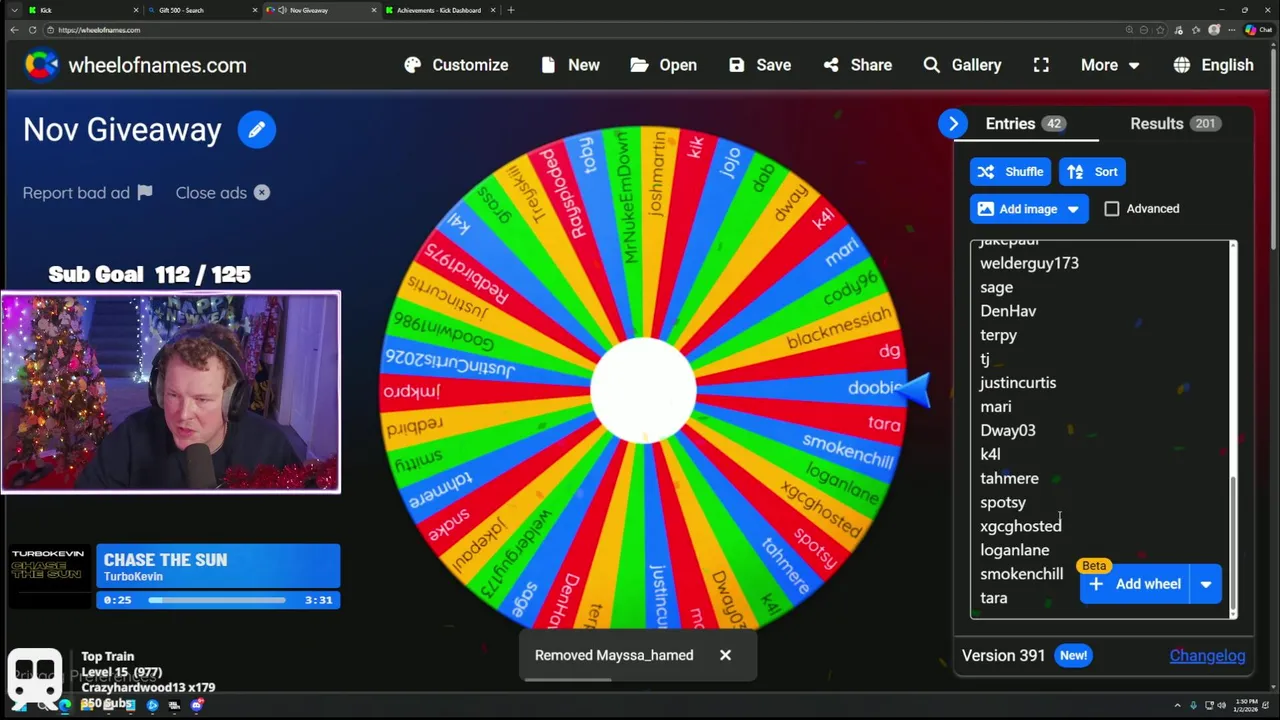Click the wheelofnames.com logo icon
The width and height of the screenshot is (1280, 720).
click(41, 65)
